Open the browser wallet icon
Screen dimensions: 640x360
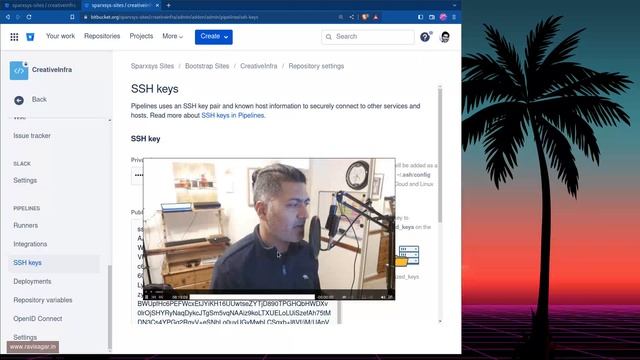click(432, 17)
